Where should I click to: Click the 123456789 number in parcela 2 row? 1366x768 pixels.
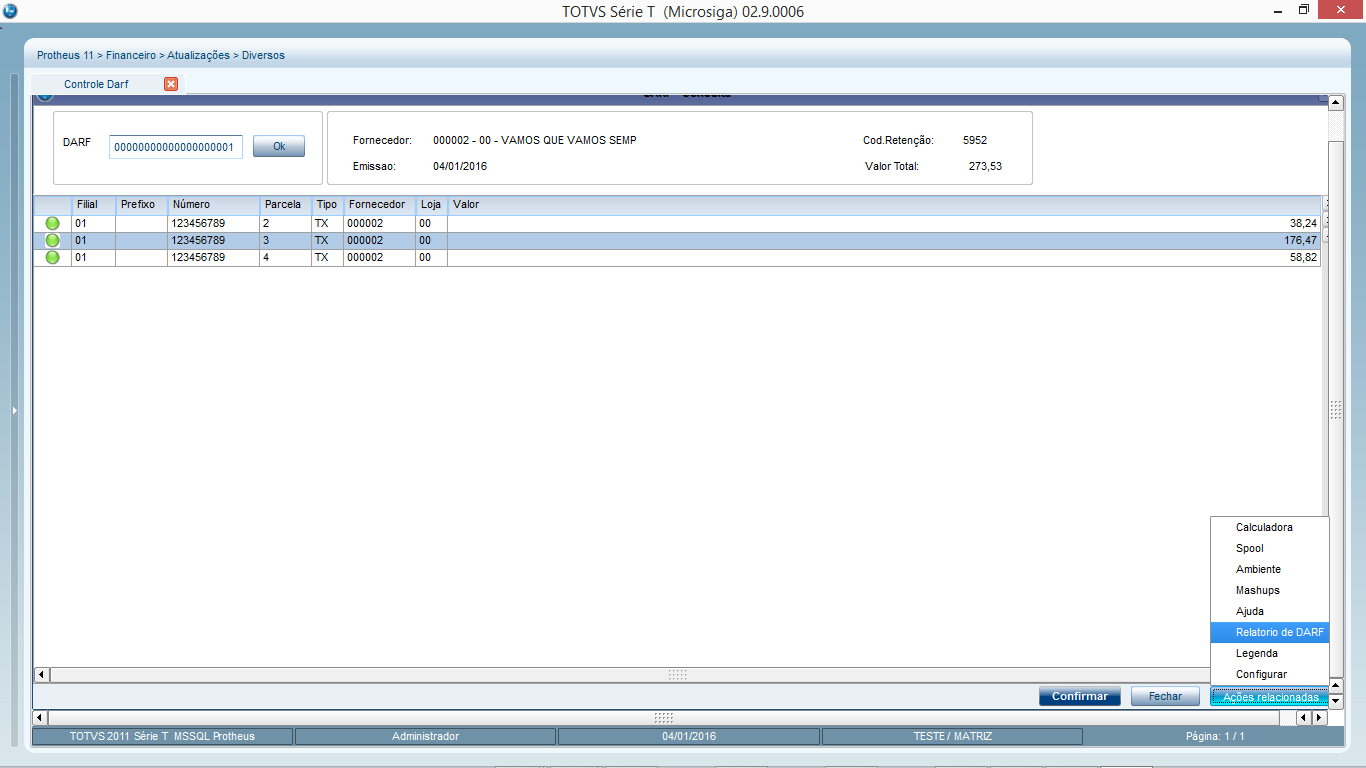tap(214, 224)
